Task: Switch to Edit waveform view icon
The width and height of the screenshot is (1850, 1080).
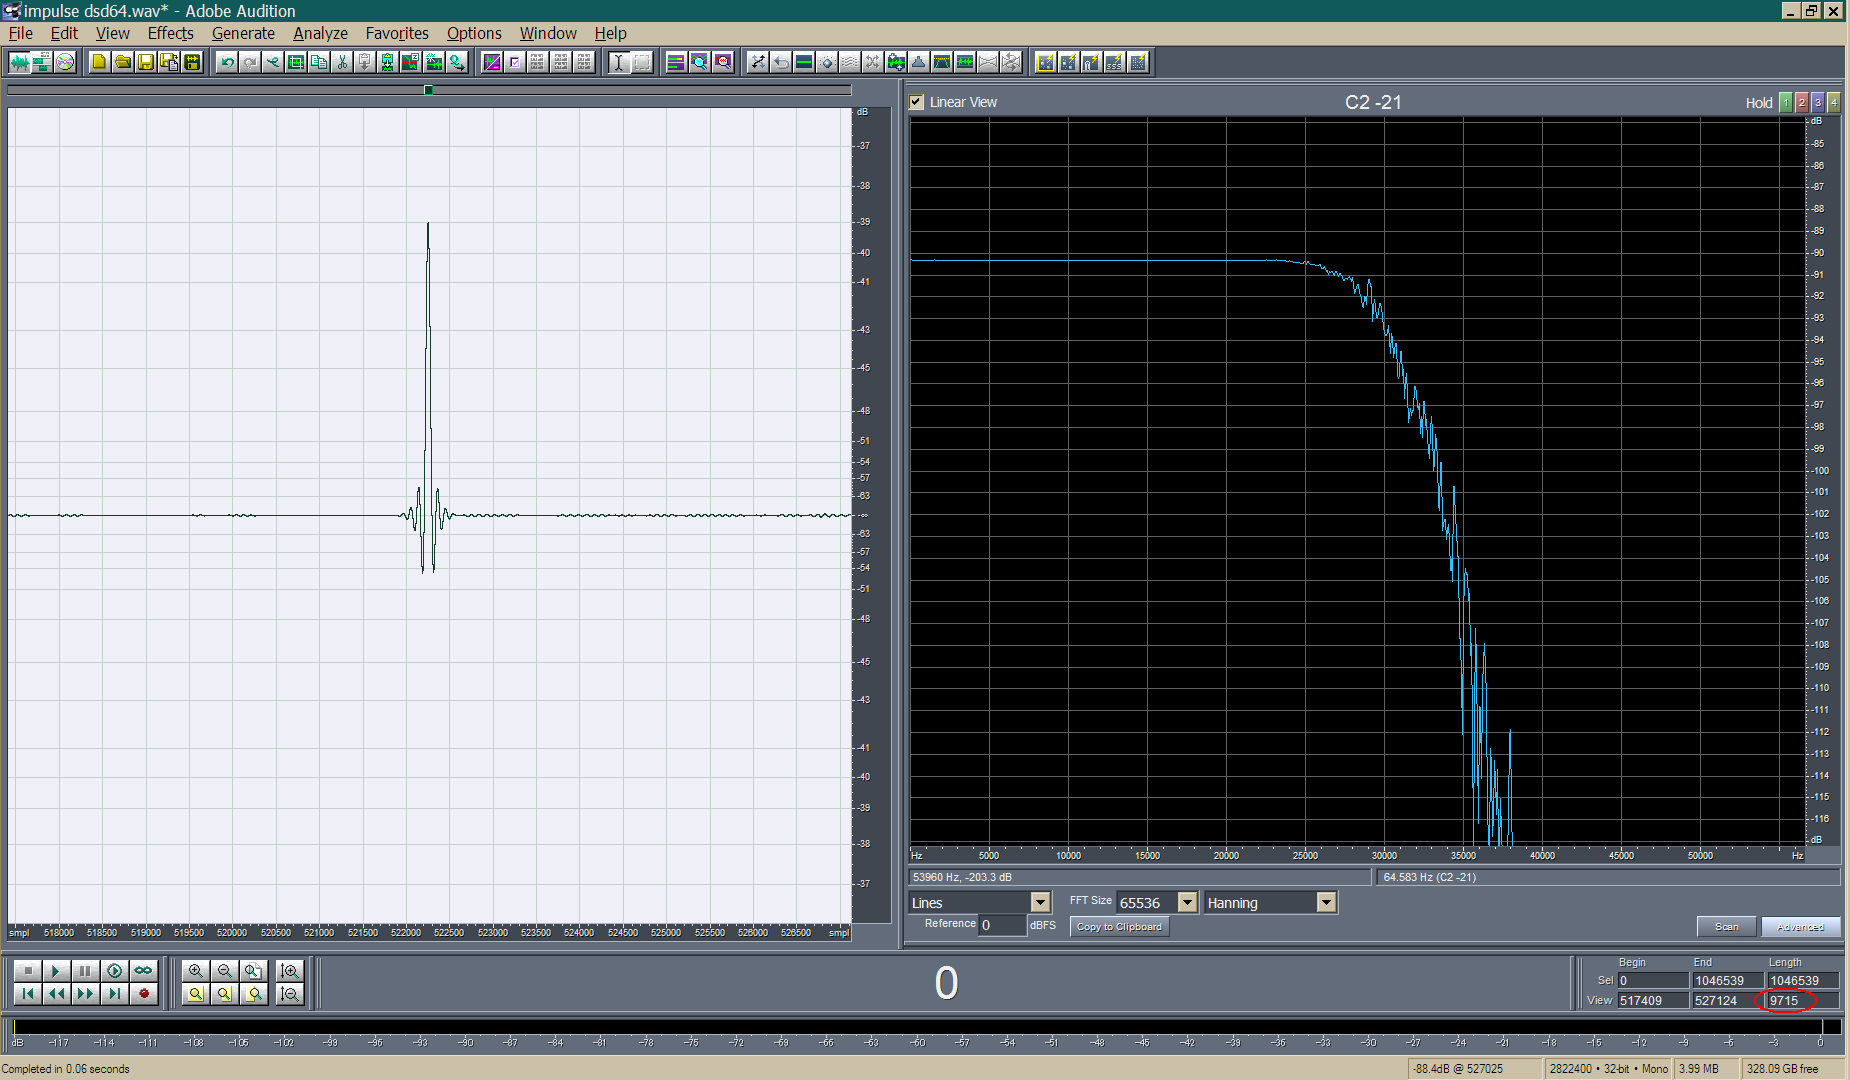Action: point(19,62)
